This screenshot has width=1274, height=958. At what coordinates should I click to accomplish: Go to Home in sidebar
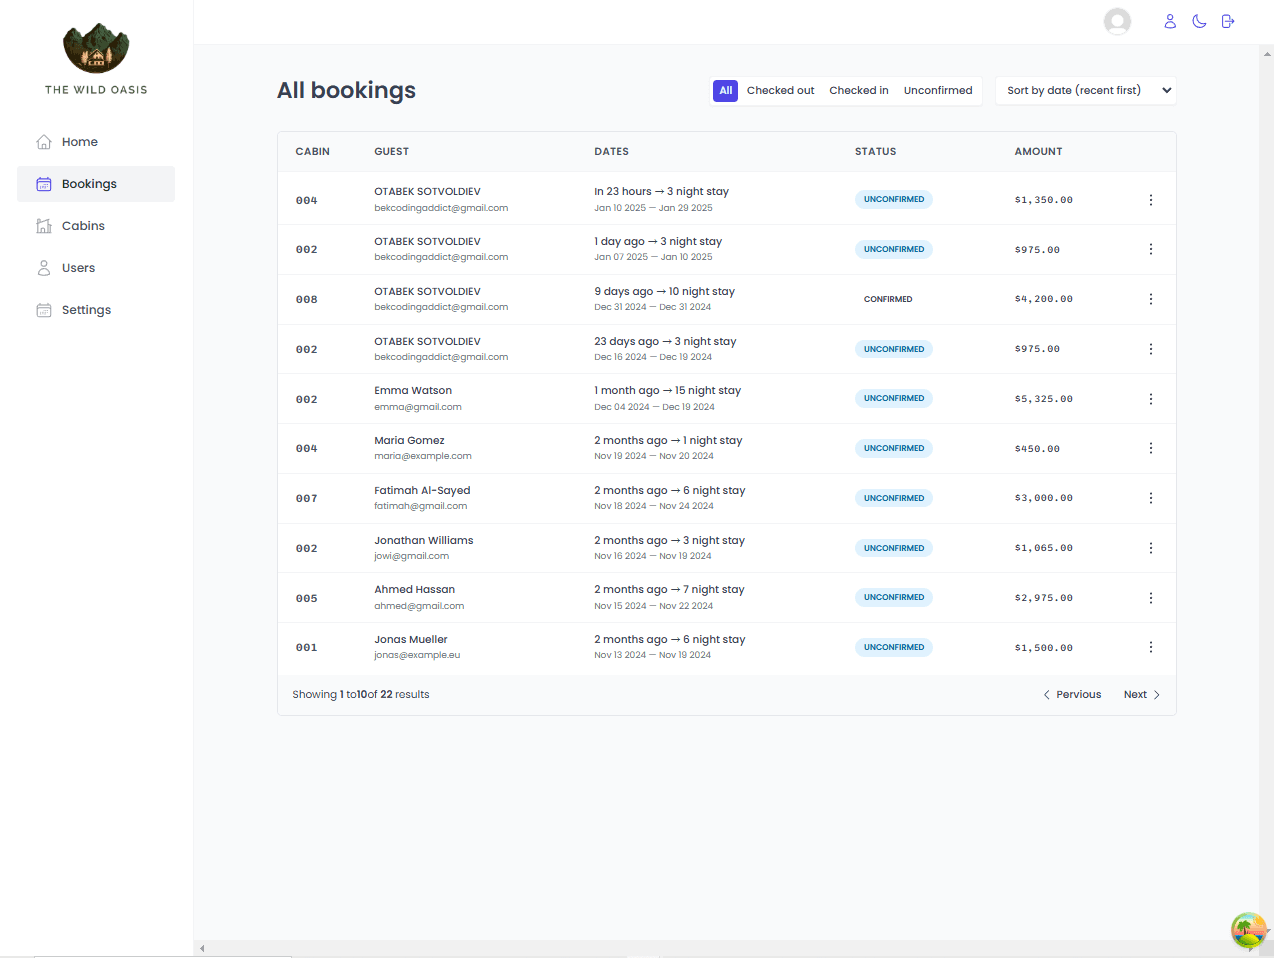click(x=79, y=142)
